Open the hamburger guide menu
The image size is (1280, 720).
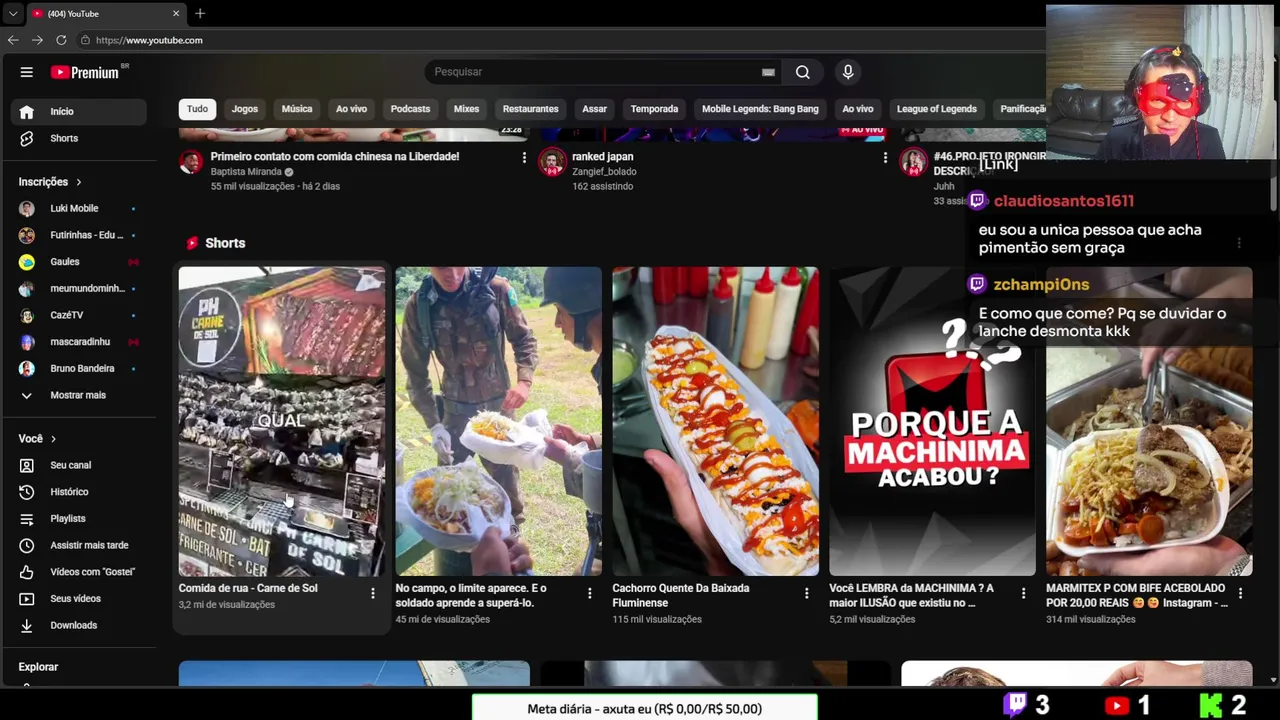27,72
